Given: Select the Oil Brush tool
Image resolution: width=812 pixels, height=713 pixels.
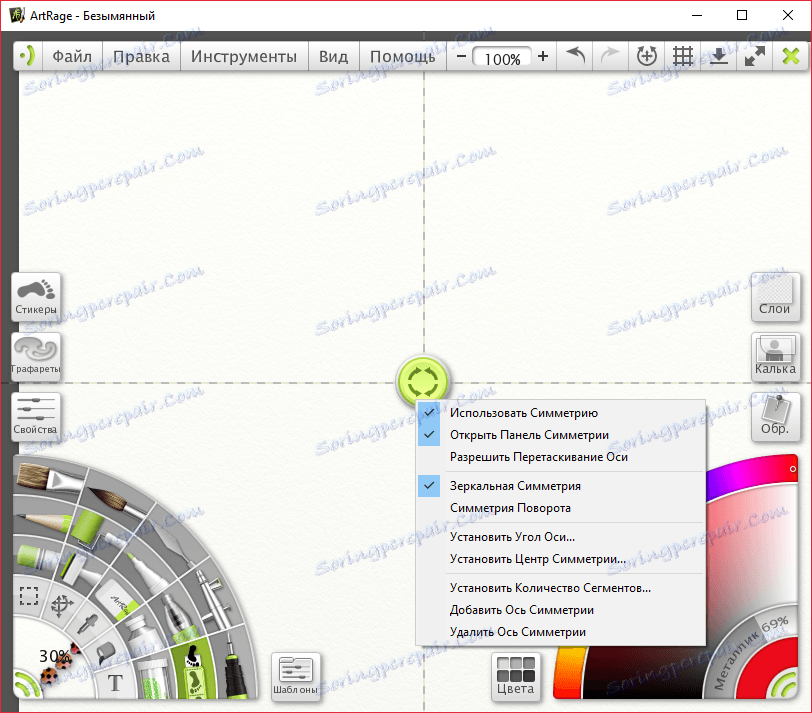Looking at the screenshot, I should 47,479.
